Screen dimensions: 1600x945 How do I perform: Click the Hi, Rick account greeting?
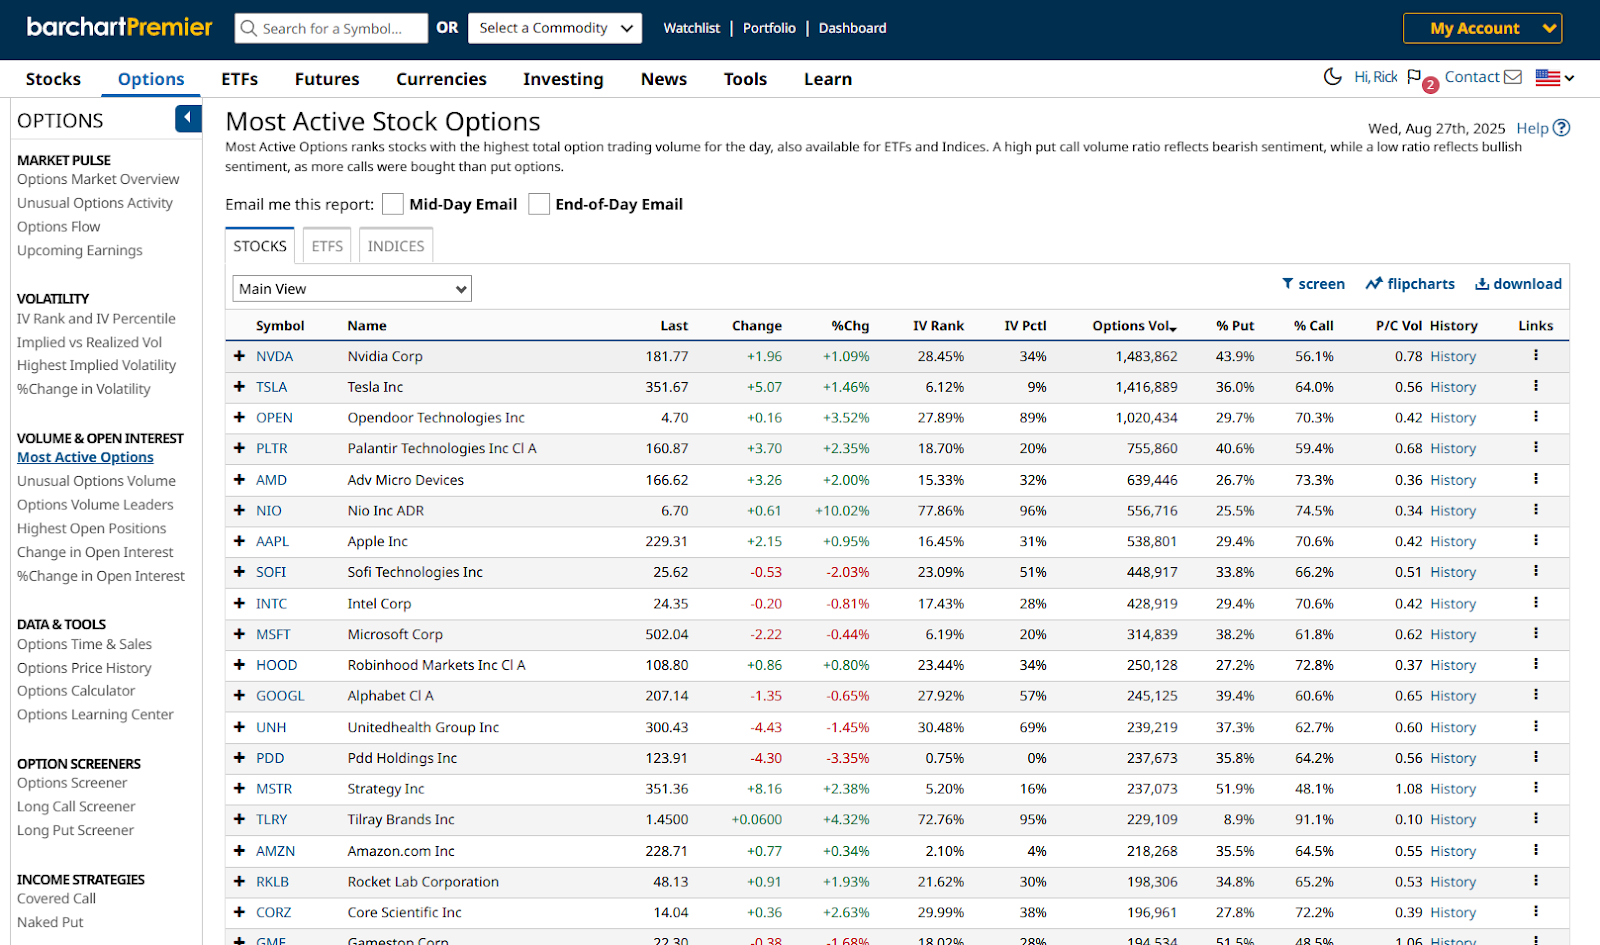[x=1376, y=77]
